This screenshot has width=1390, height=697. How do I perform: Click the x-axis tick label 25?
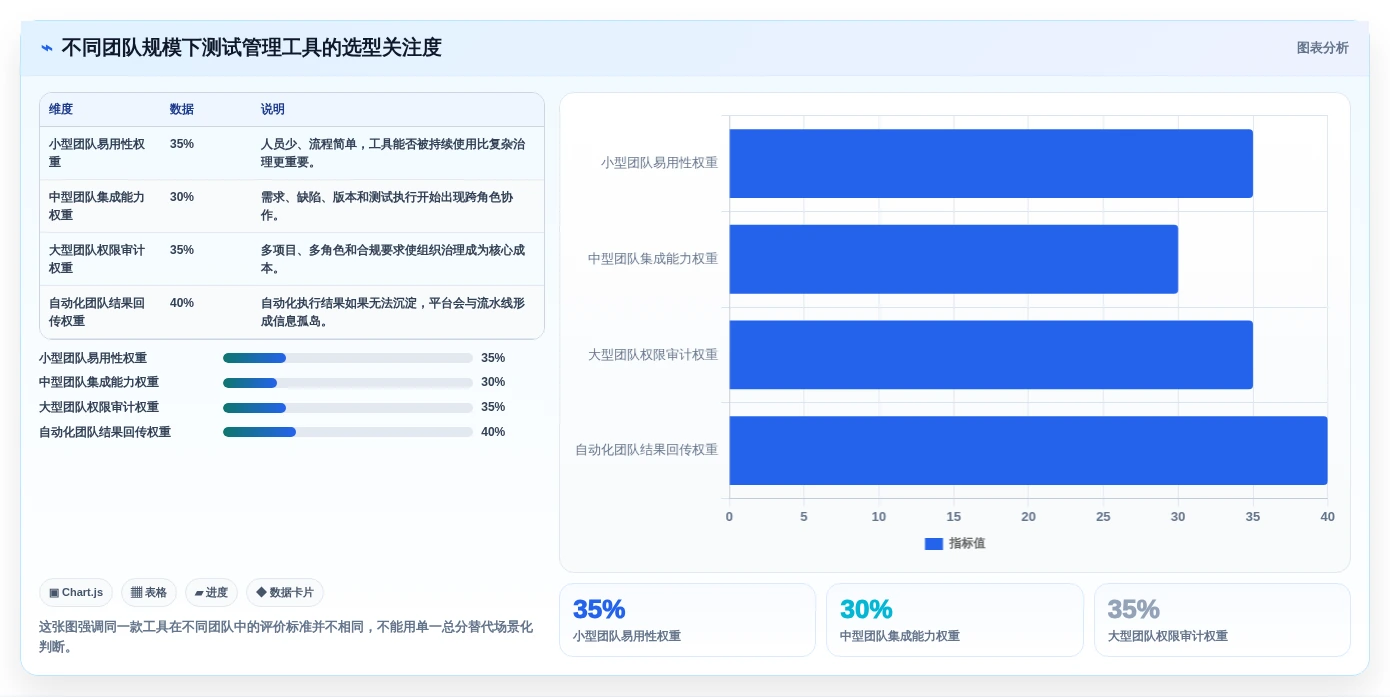coord(1103,517)
